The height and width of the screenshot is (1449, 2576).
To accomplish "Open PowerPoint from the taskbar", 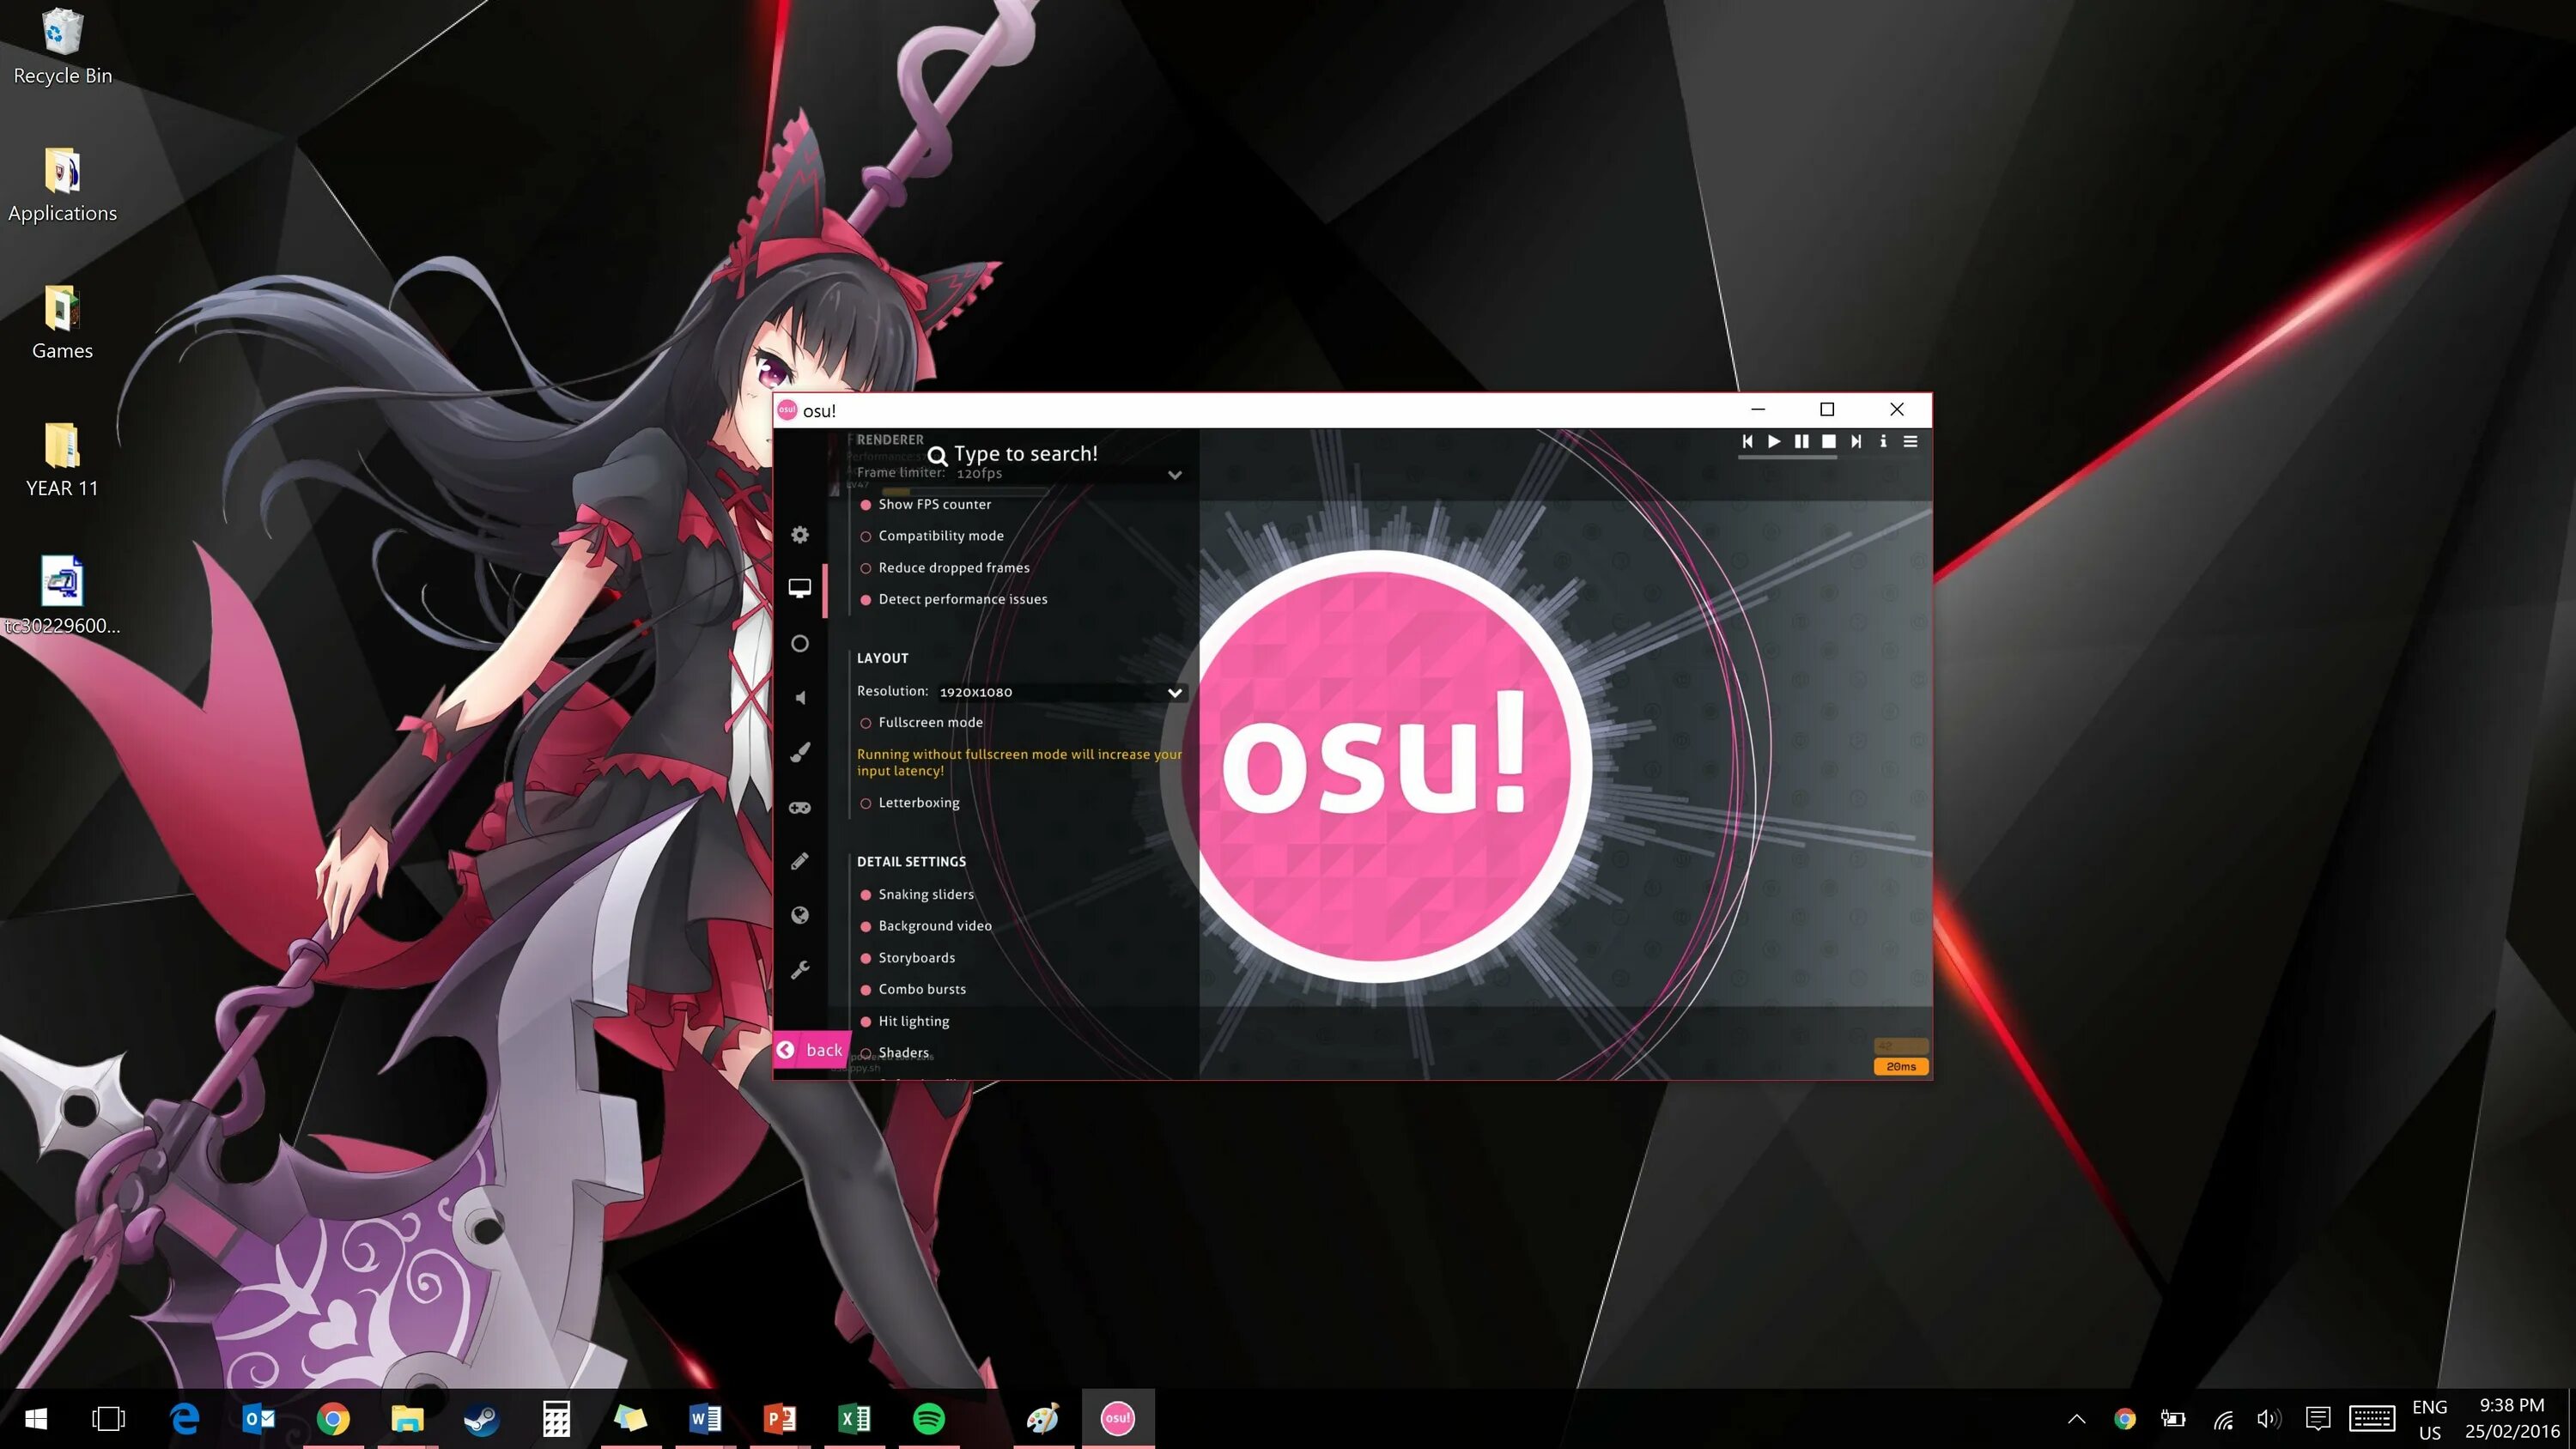I will pyautogui.click(x=780, y=1418).
